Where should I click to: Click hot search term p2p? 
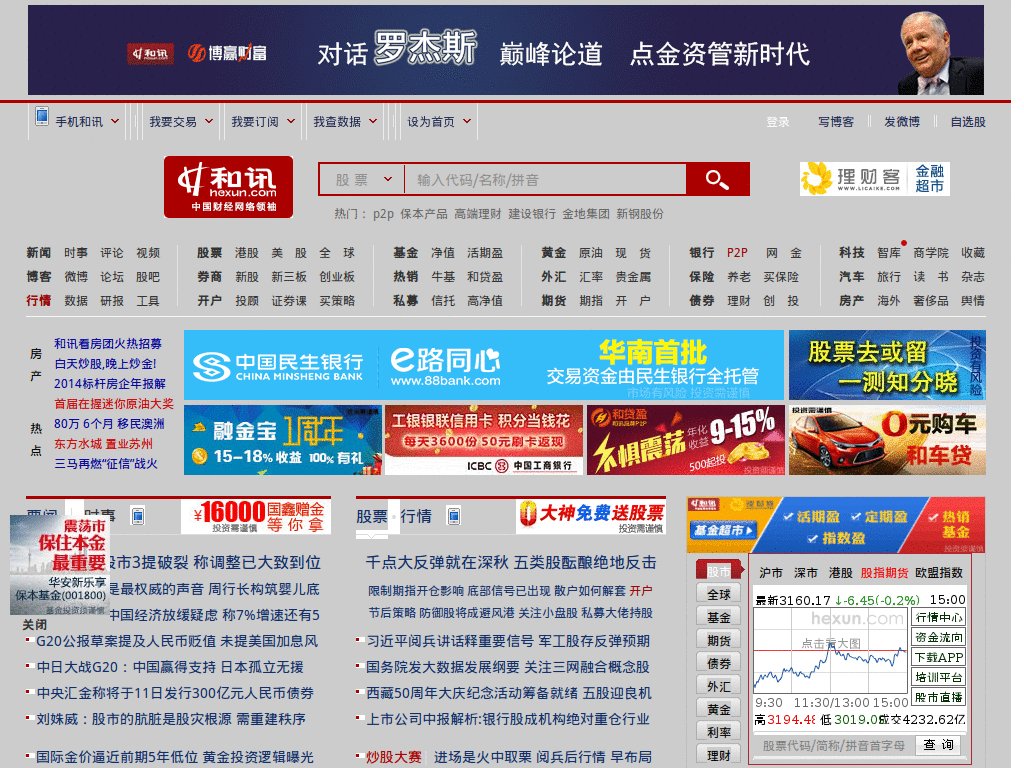[x=383, y=214]
